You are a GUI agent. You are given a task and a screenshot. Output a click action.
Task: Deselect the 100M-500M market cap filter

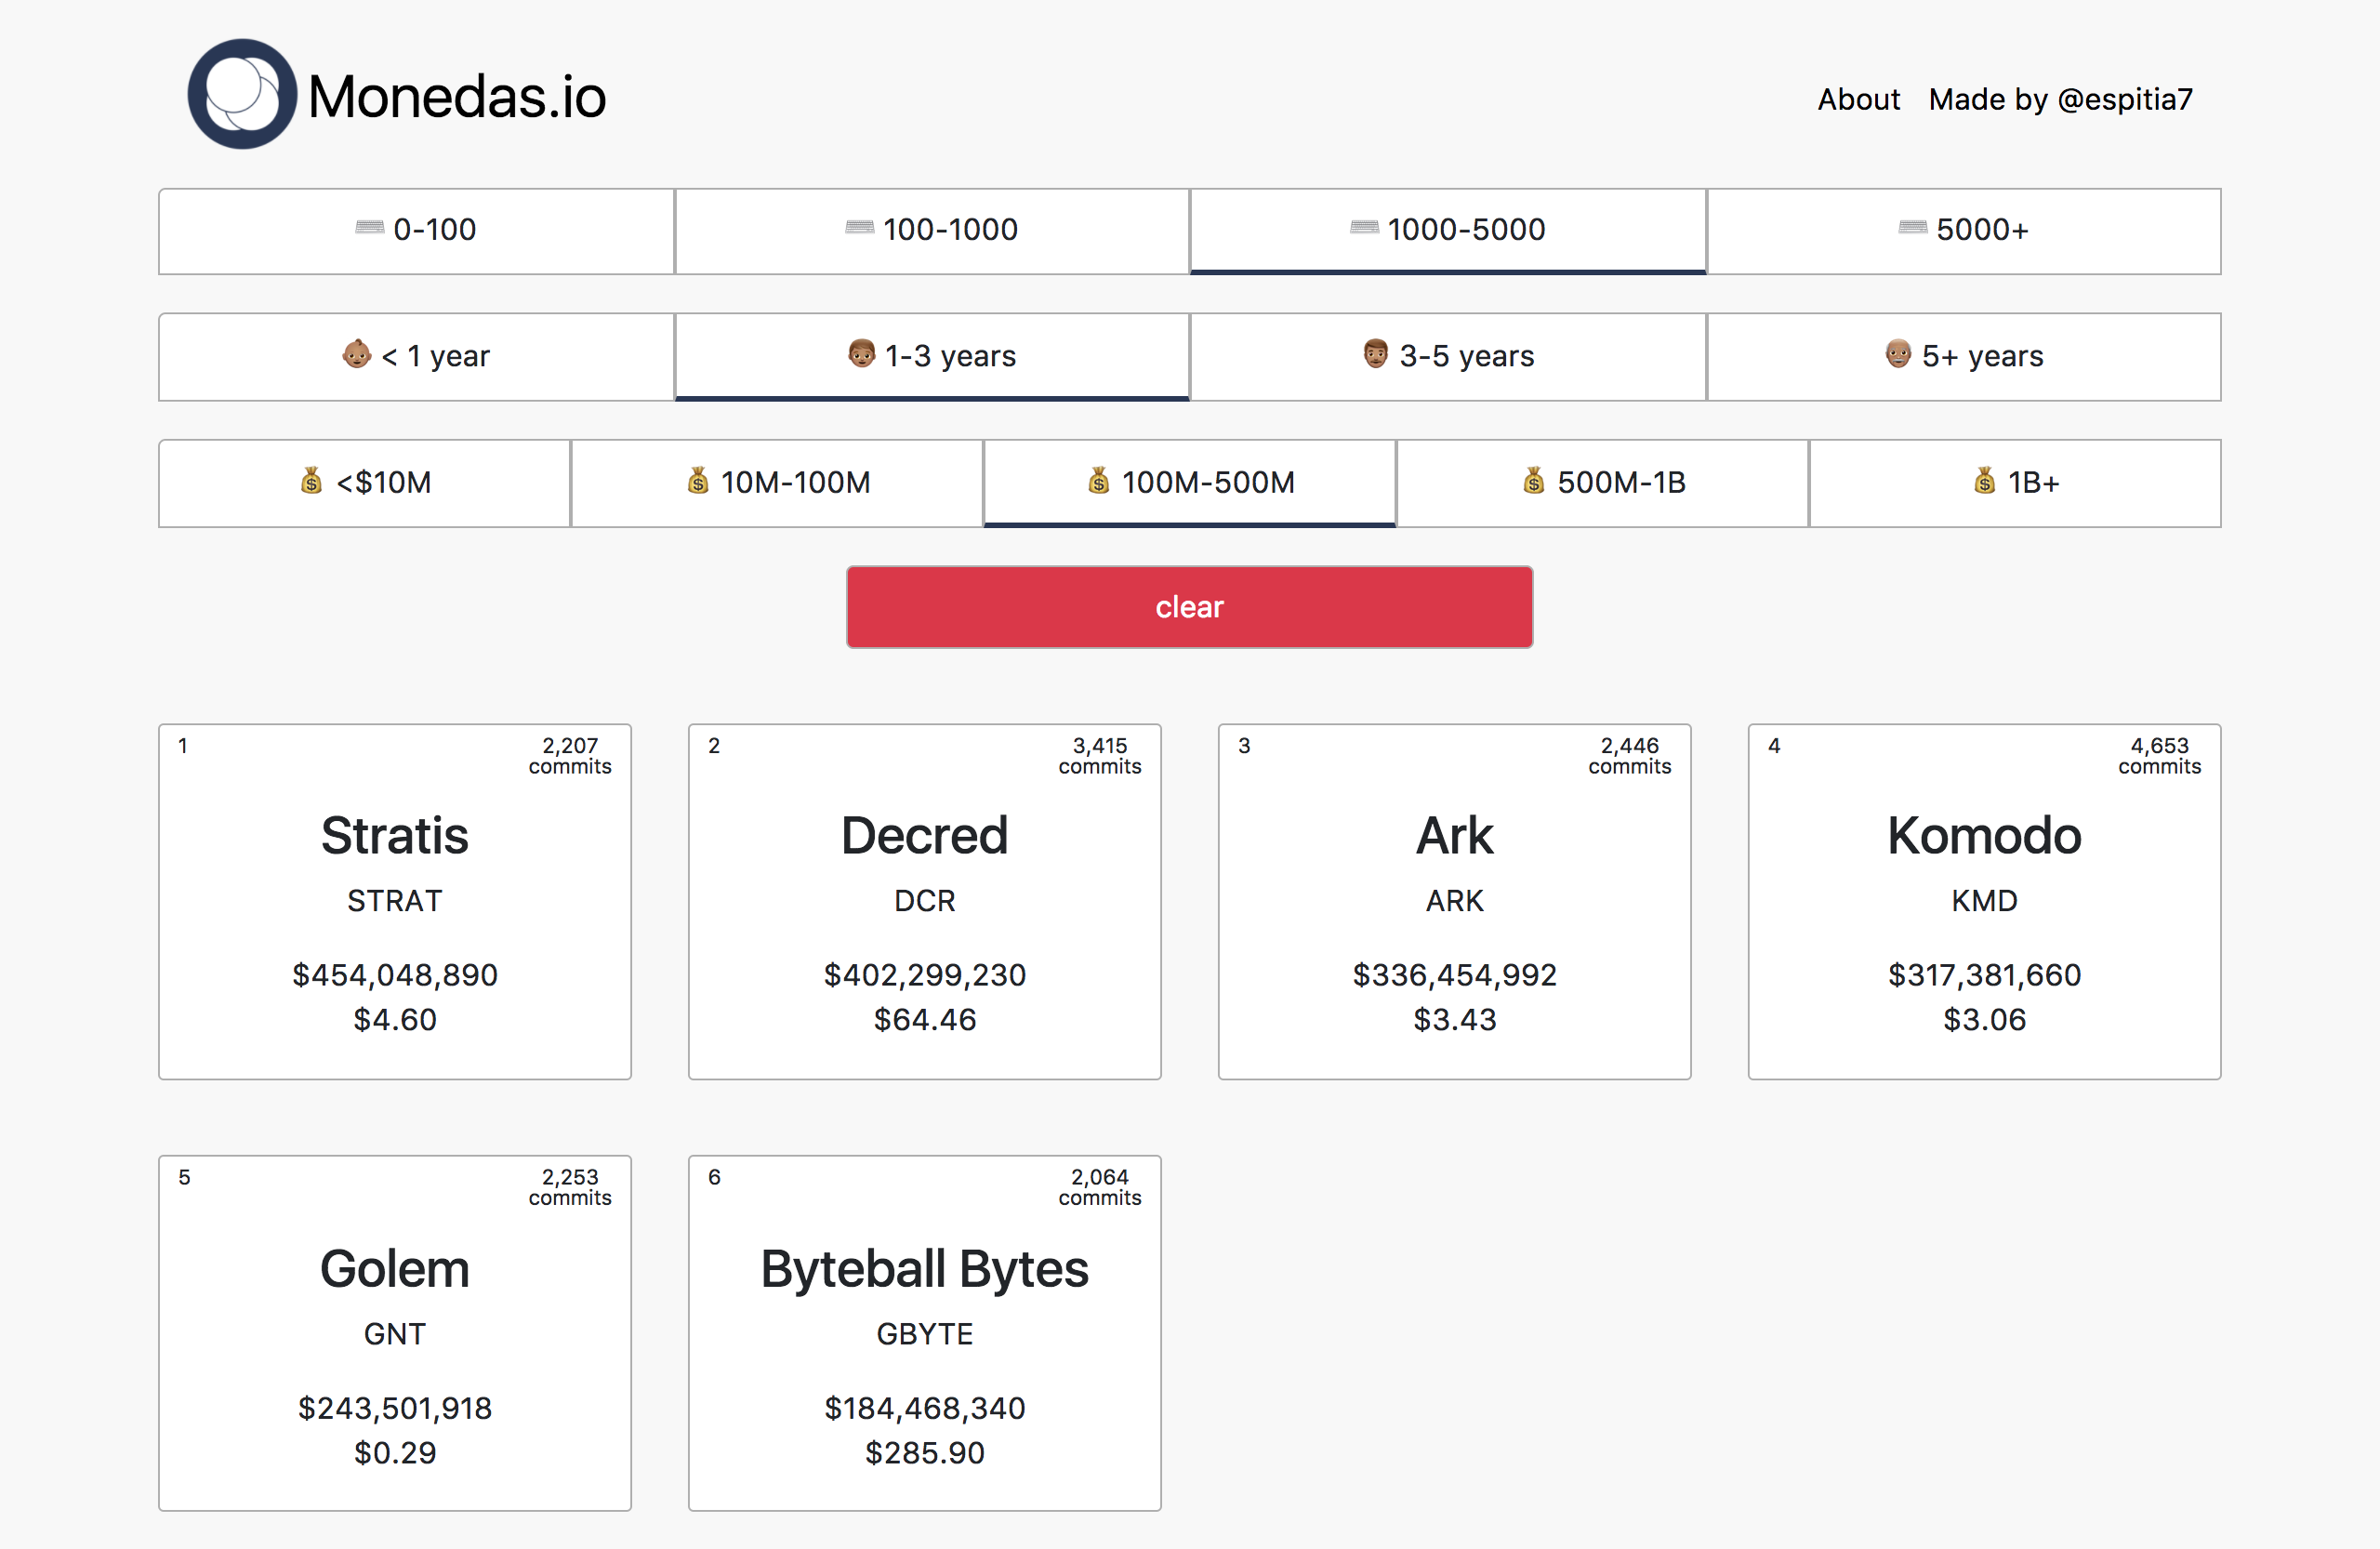click(x=1189, y=483)
